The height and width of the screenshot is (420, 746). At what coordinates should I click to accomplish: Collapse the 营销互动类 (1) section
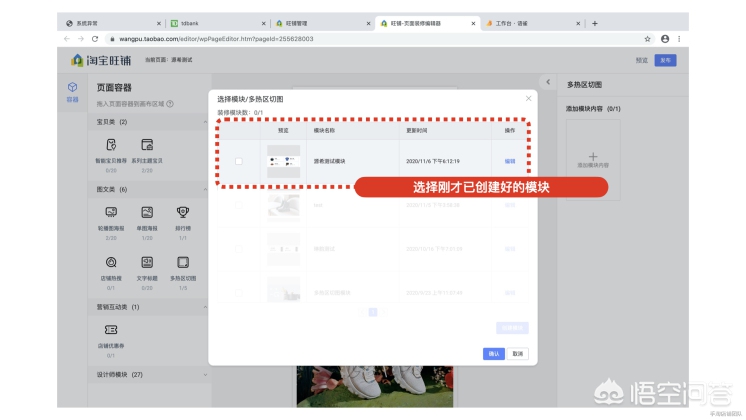(x=205, y=307)
